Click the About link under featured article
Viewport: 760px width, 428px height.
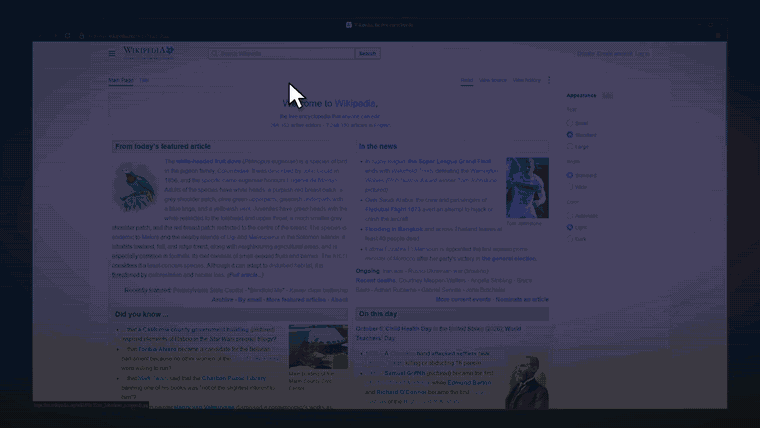339,300
